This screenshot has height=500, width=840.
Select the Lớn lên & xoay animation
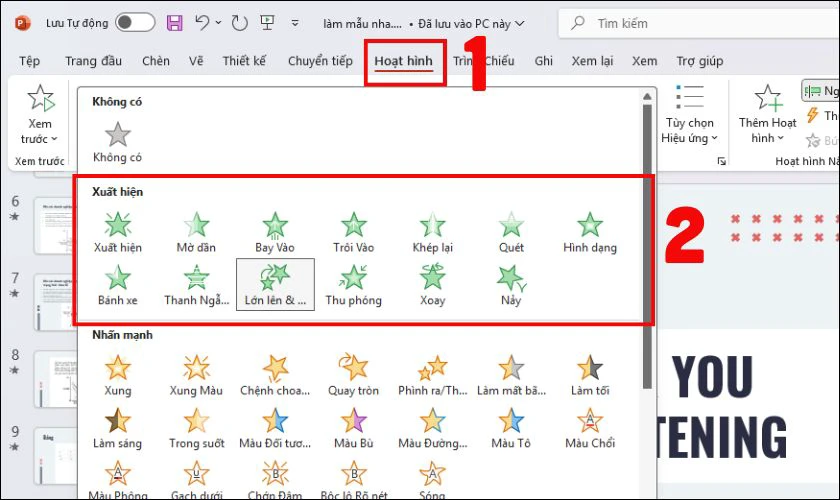click(275, 285)
